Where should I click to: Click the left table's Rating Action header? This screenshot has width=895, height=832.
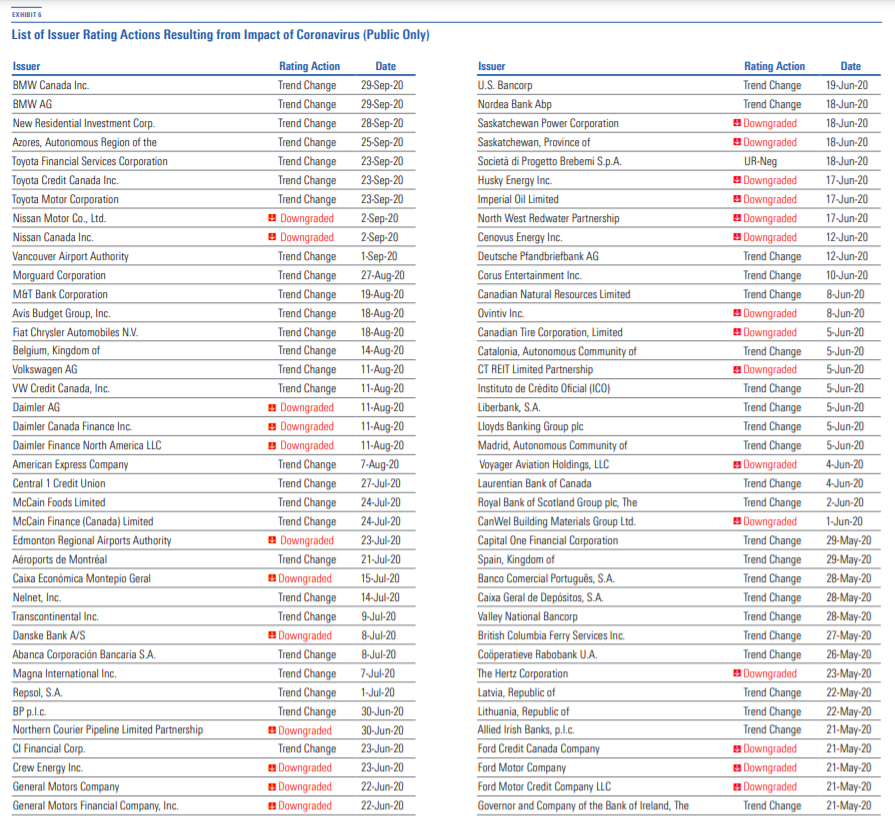309,66
